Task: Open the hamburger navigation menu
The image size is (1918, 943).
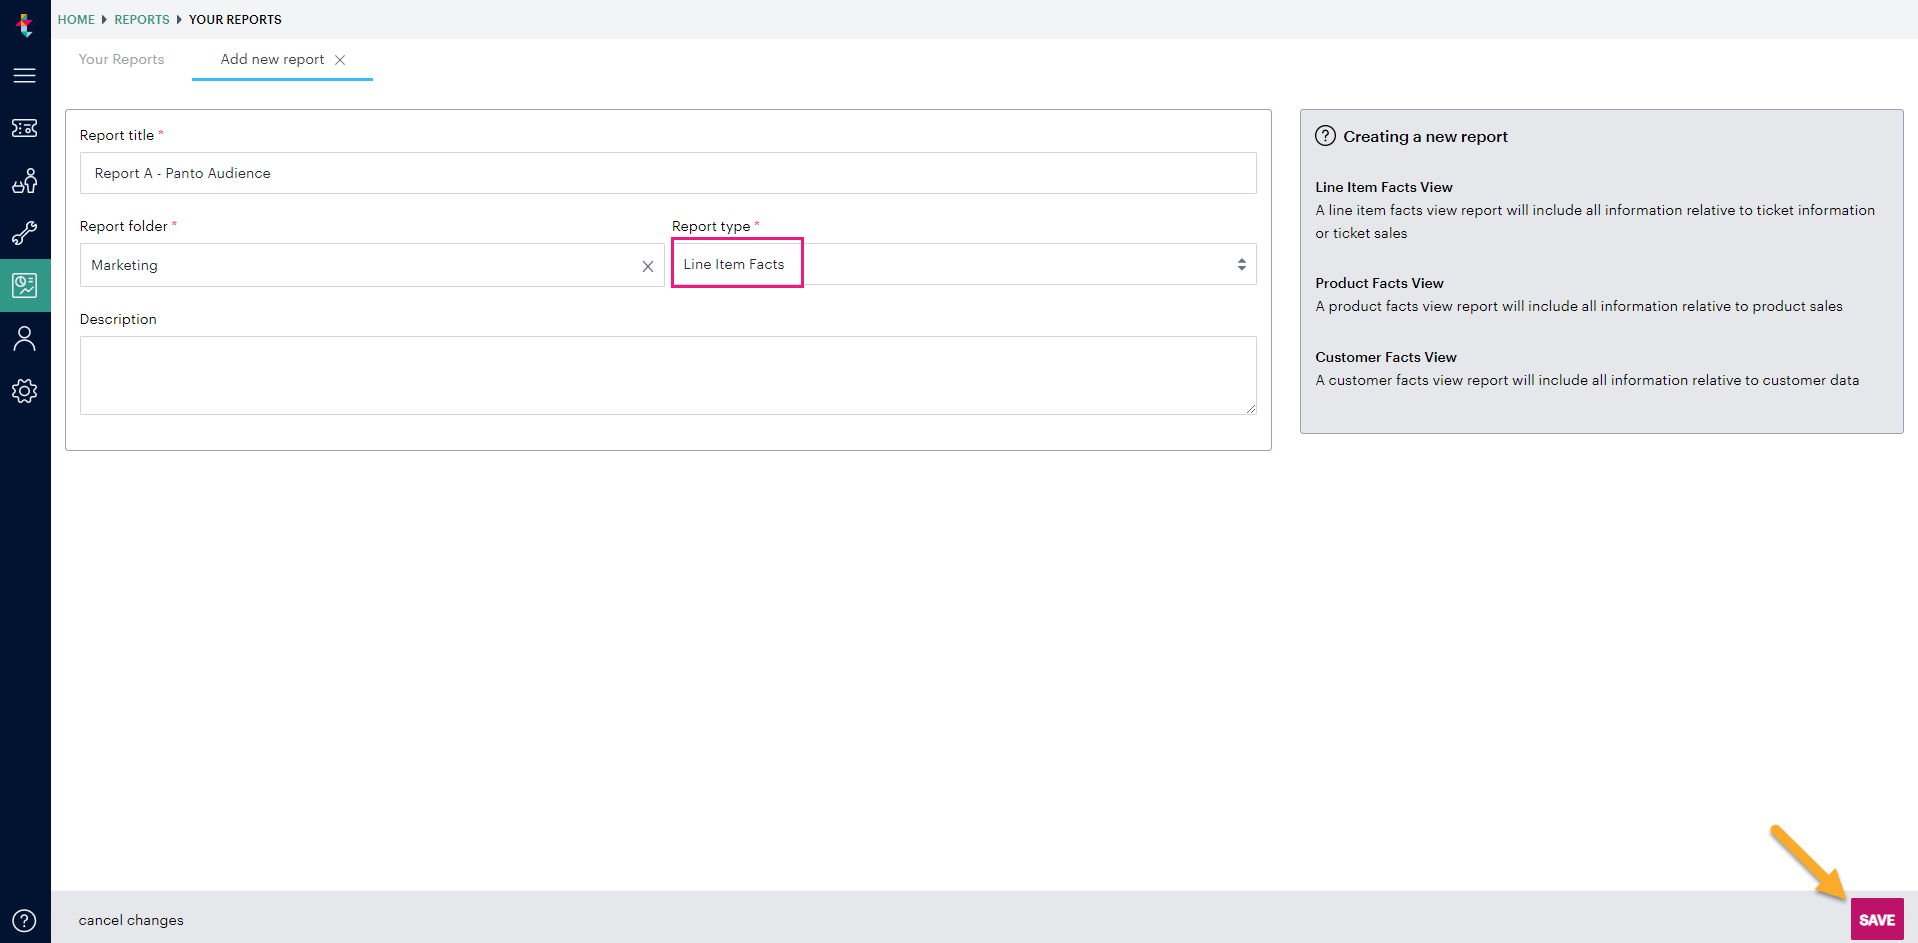Action: 25,75
